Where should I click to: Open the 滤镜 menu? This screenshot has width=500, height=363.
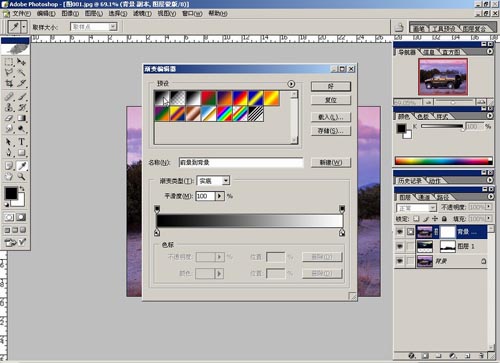click(x=142, y=13)
